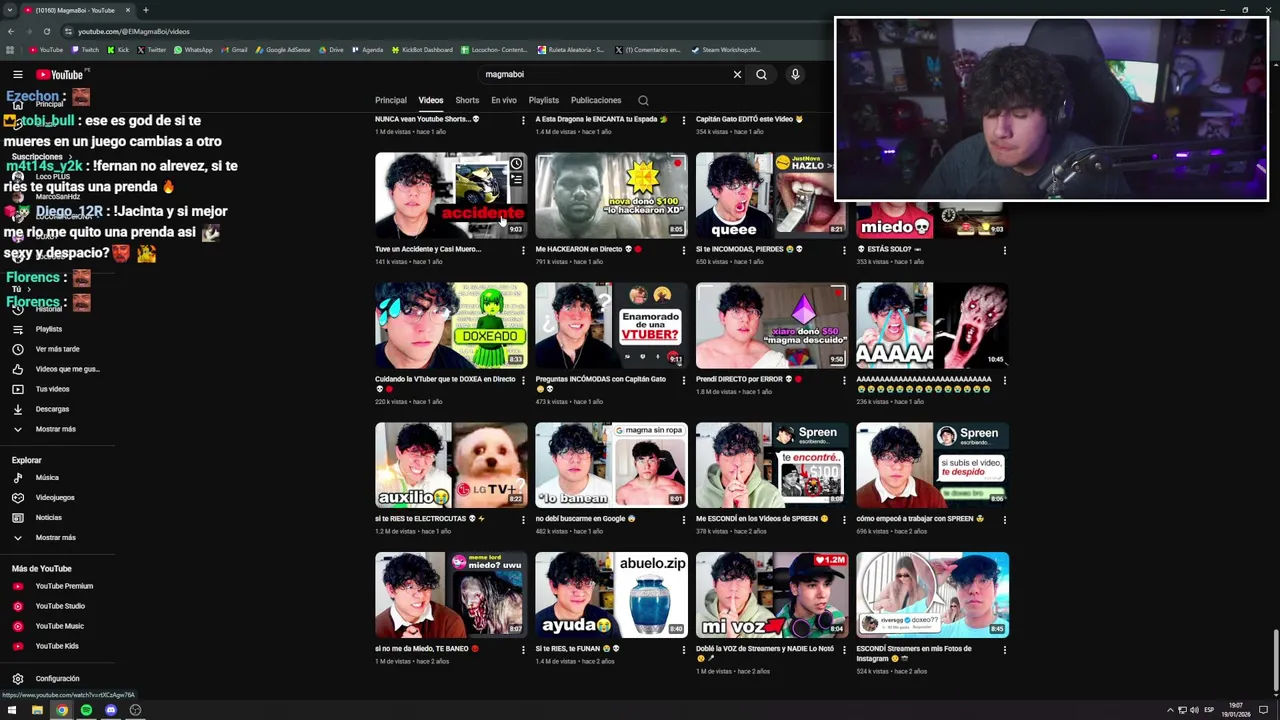
Task: Open a new browser tab with plus
Action: pyautogui.click(x=145, y=10)
